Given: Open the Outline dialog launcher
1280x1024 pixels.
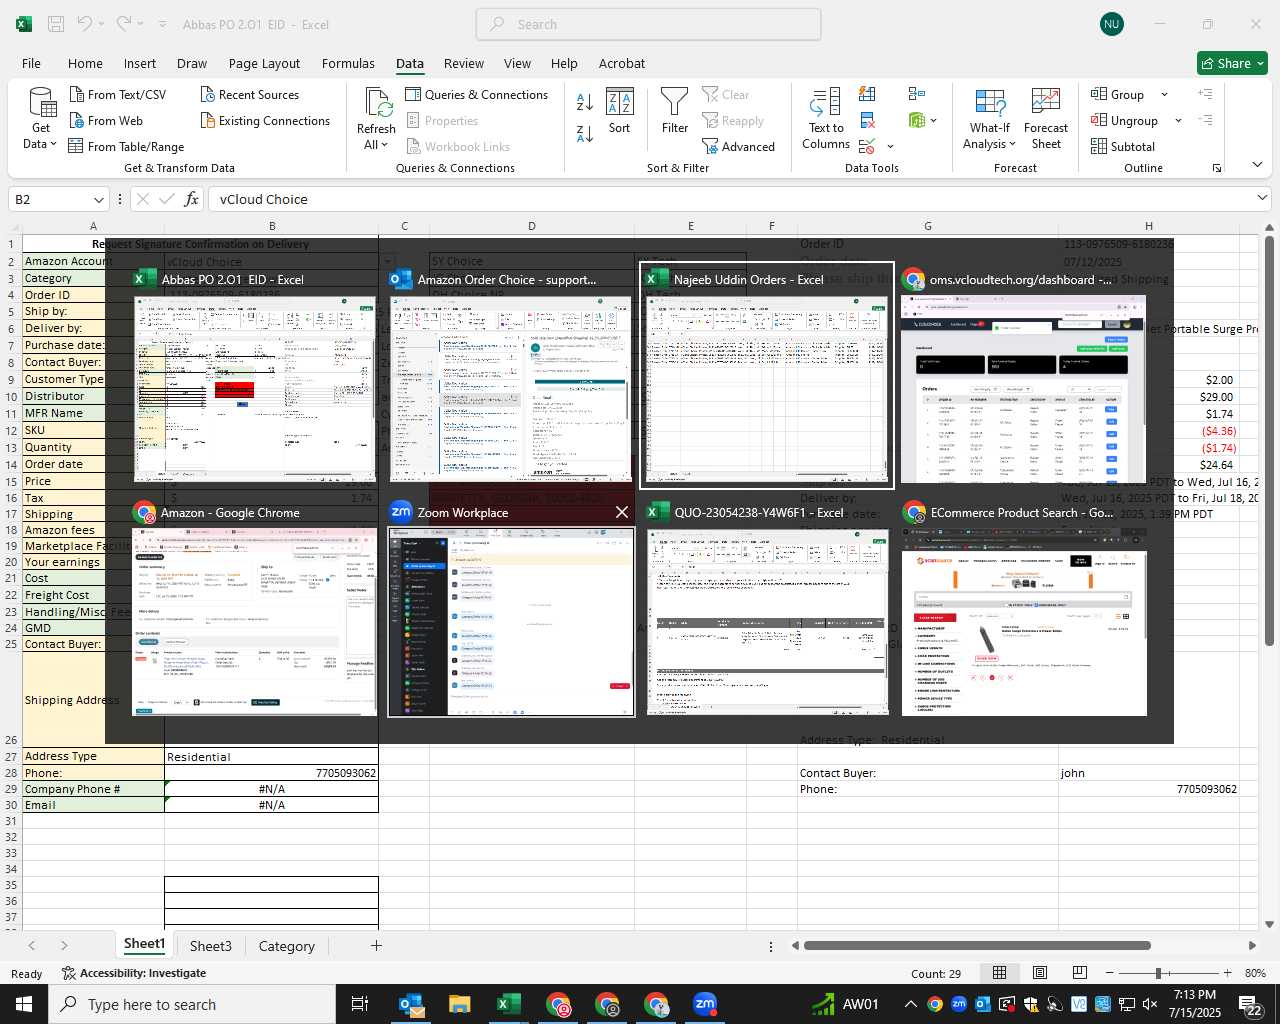Looking at the screenshot, I should pyautogui.click(x=1217, y=168).
